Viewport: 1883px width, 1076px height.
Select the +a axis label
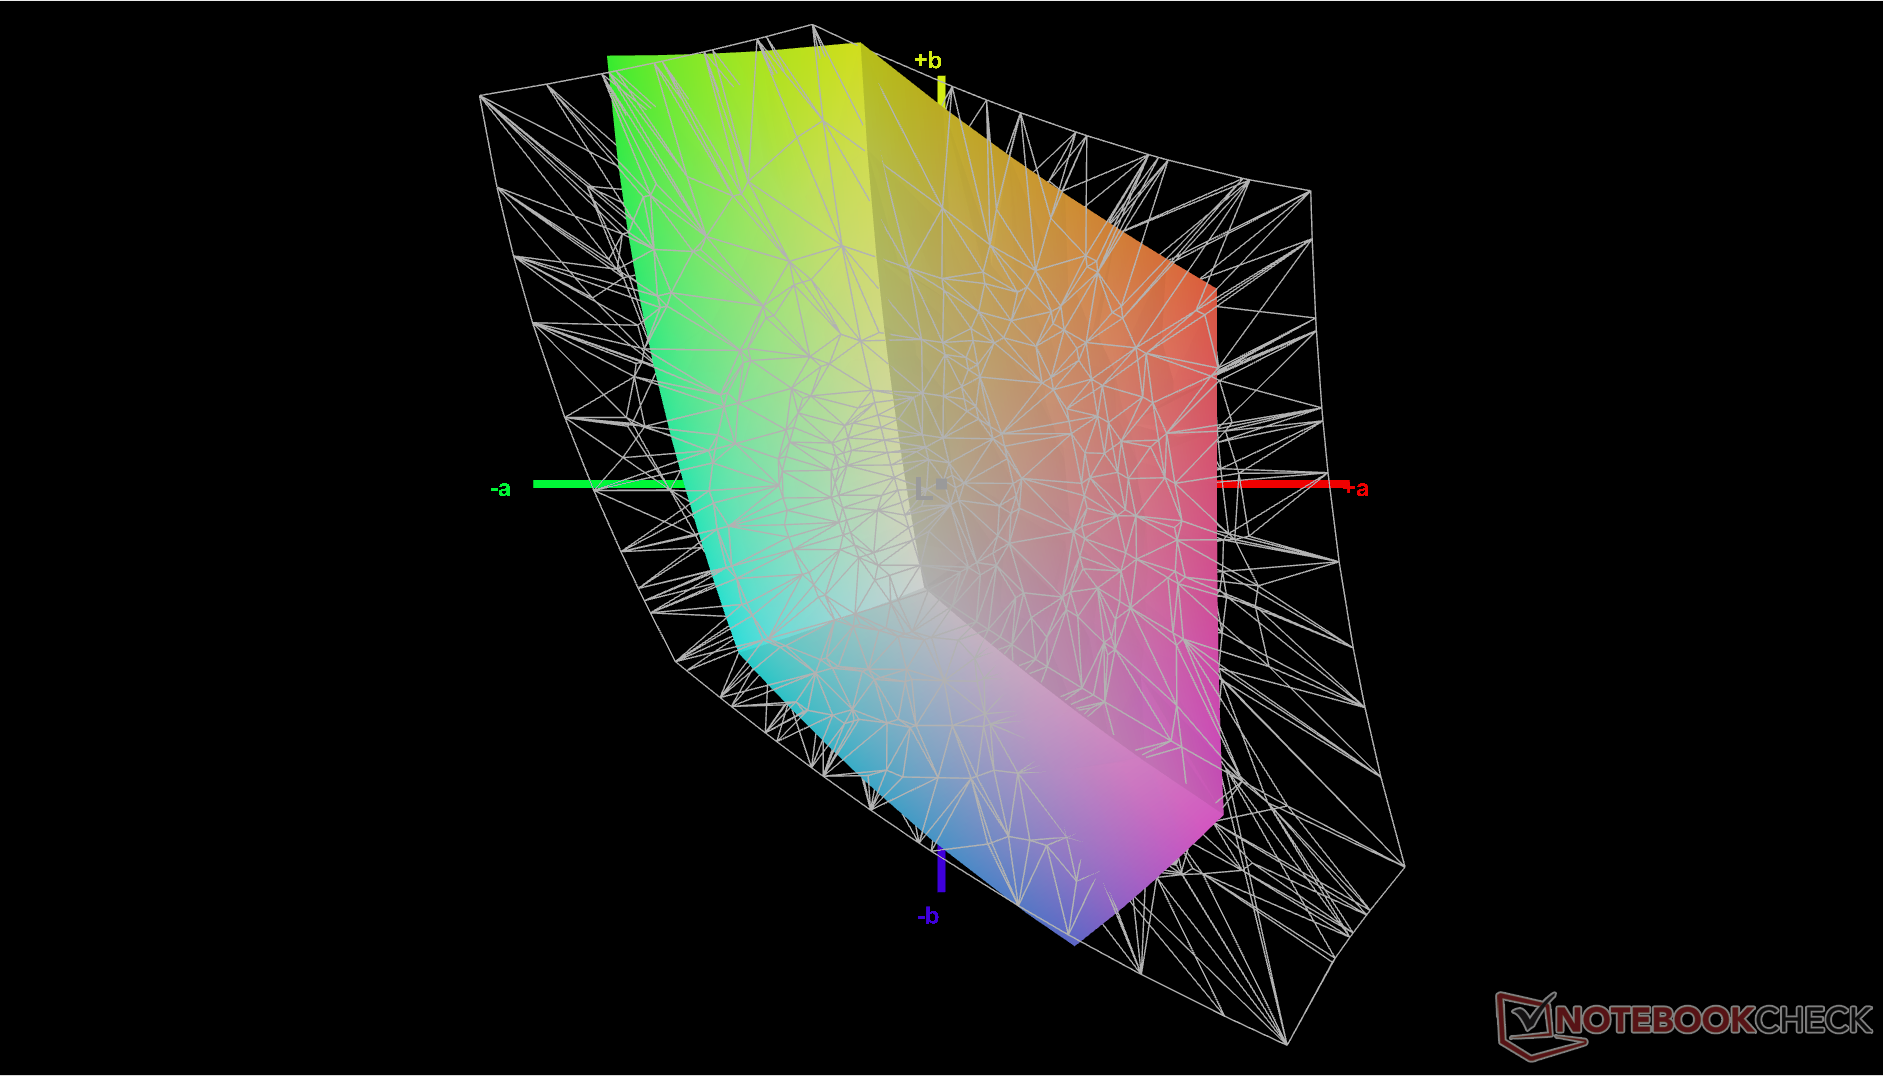(1357, 488)
